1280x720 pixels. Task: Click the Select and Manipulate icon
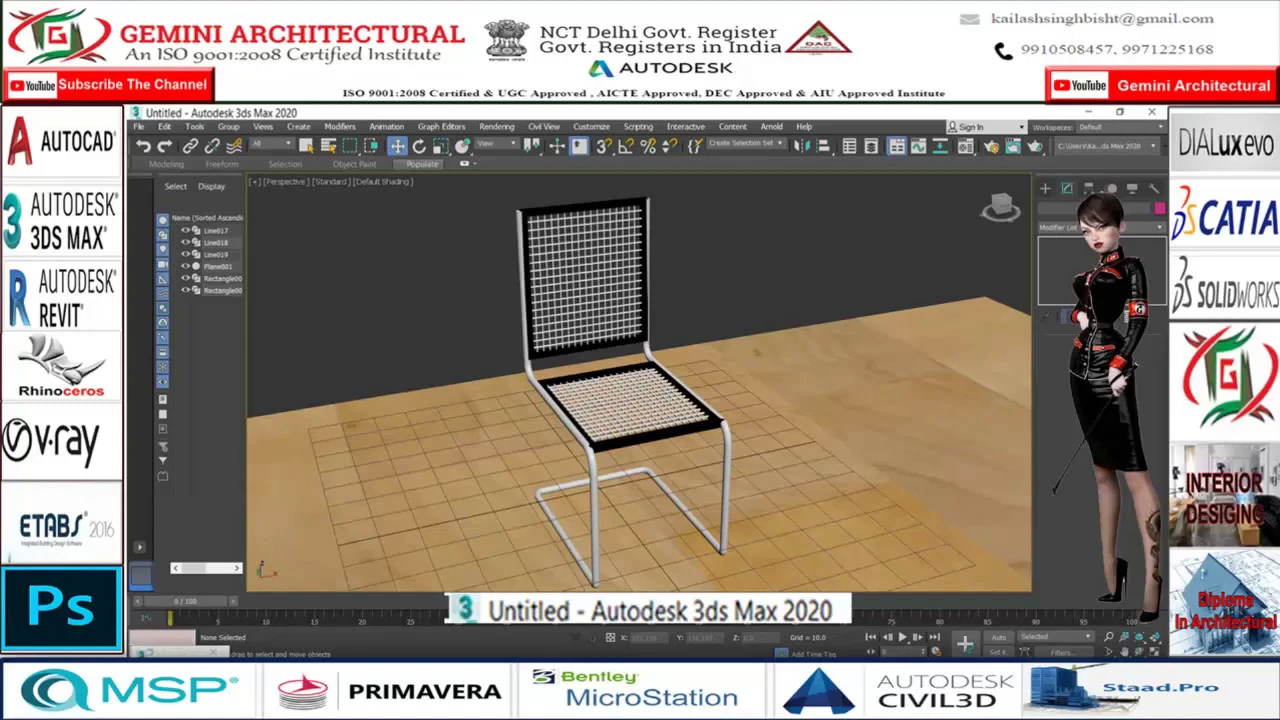click(x=557, y=147)
